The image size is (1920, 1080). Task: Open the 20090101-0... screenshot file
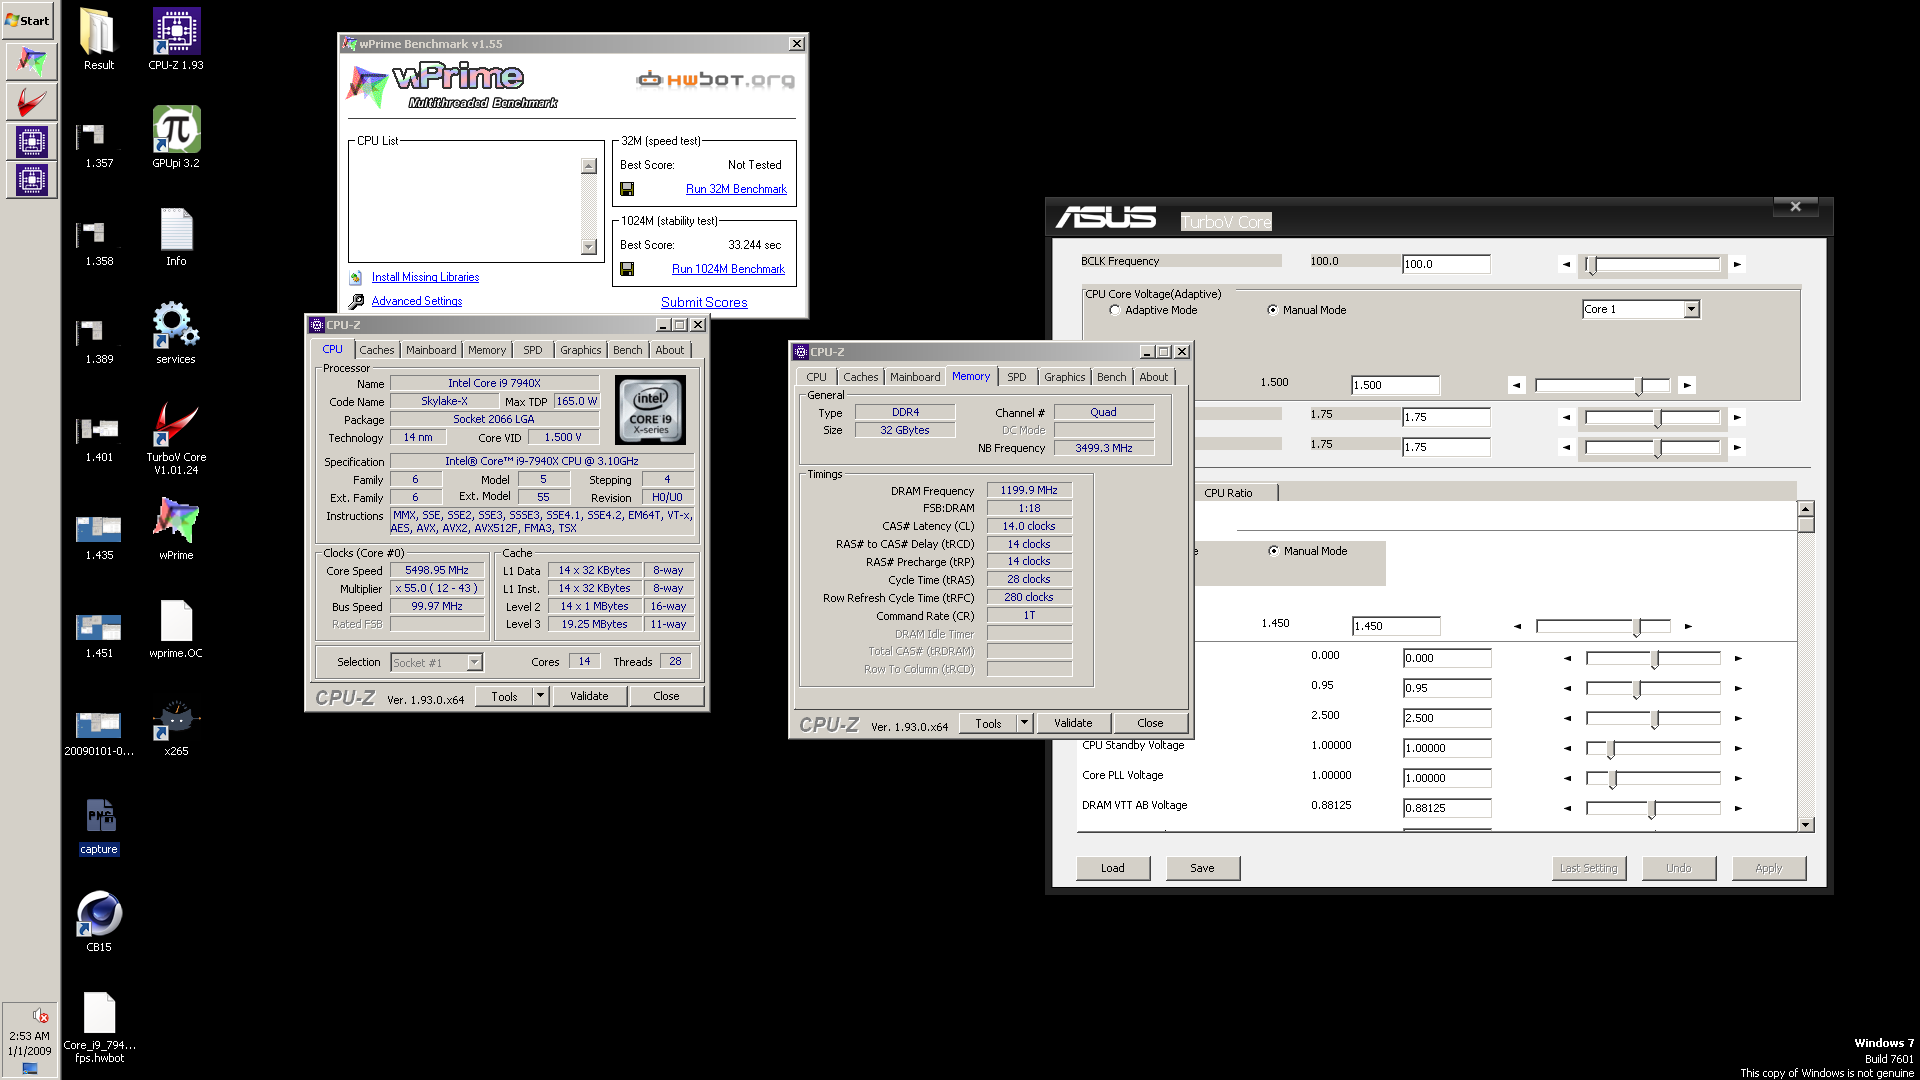point(99,732)
